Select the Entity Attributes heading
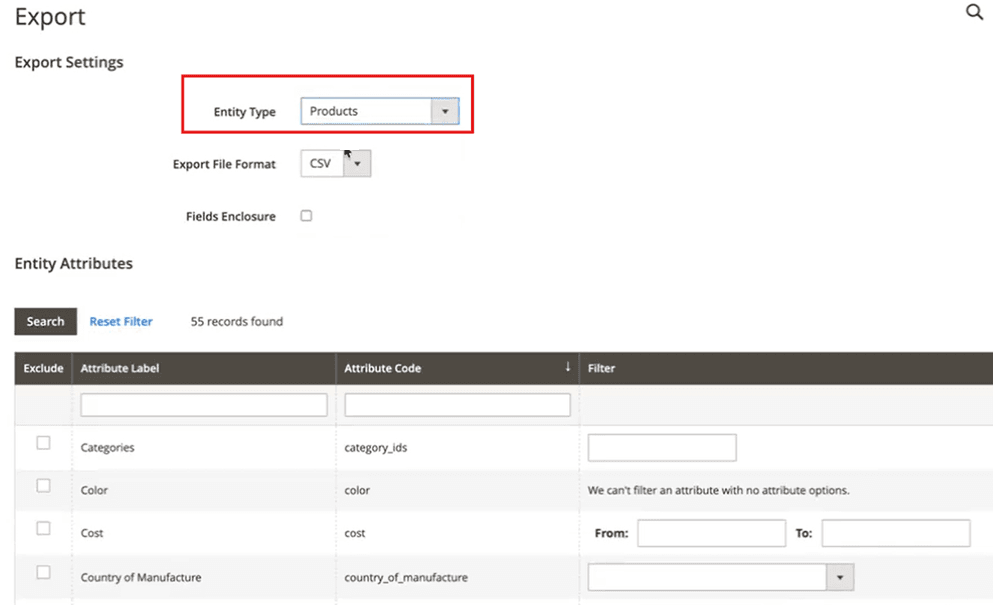This screenshot has width=993, height=605. pos(73,264)
